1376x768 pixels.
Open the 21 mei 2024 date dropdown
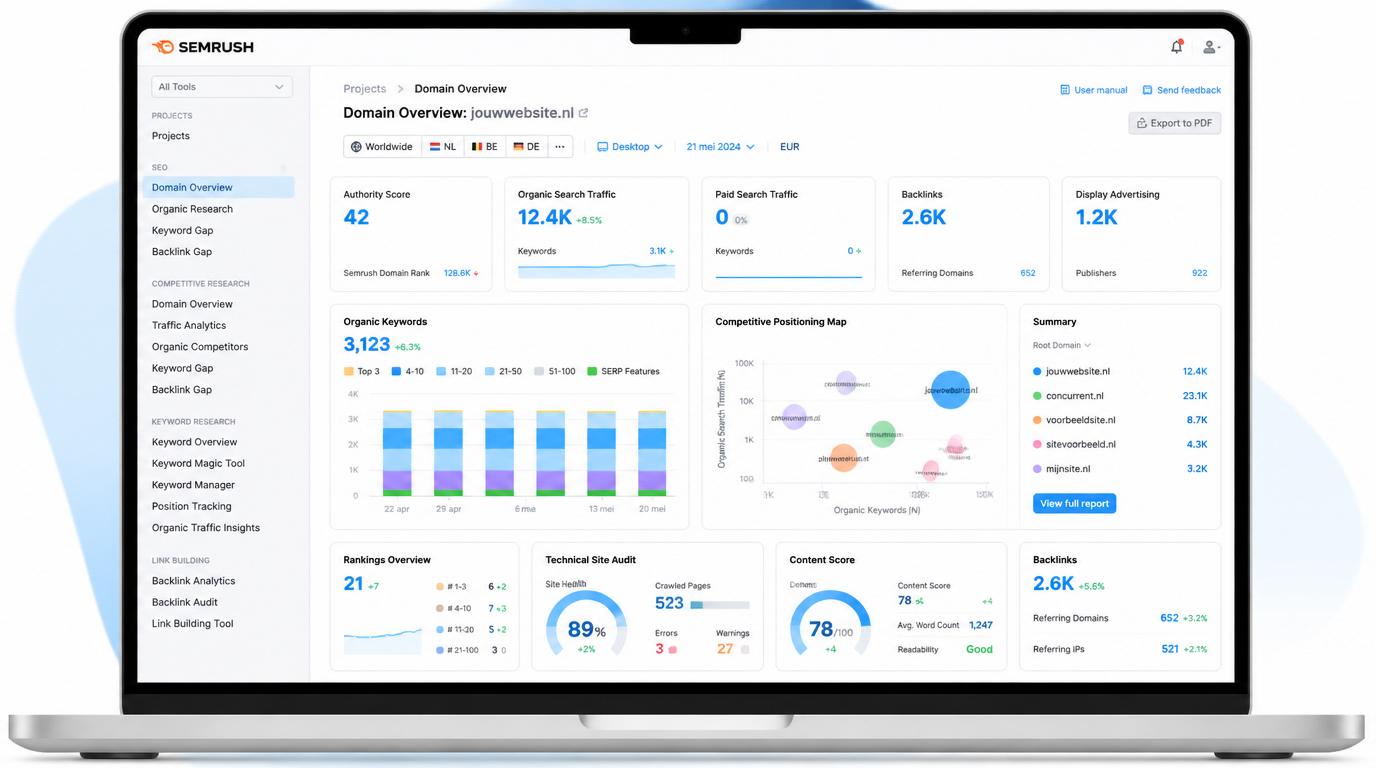pos(721,147)
